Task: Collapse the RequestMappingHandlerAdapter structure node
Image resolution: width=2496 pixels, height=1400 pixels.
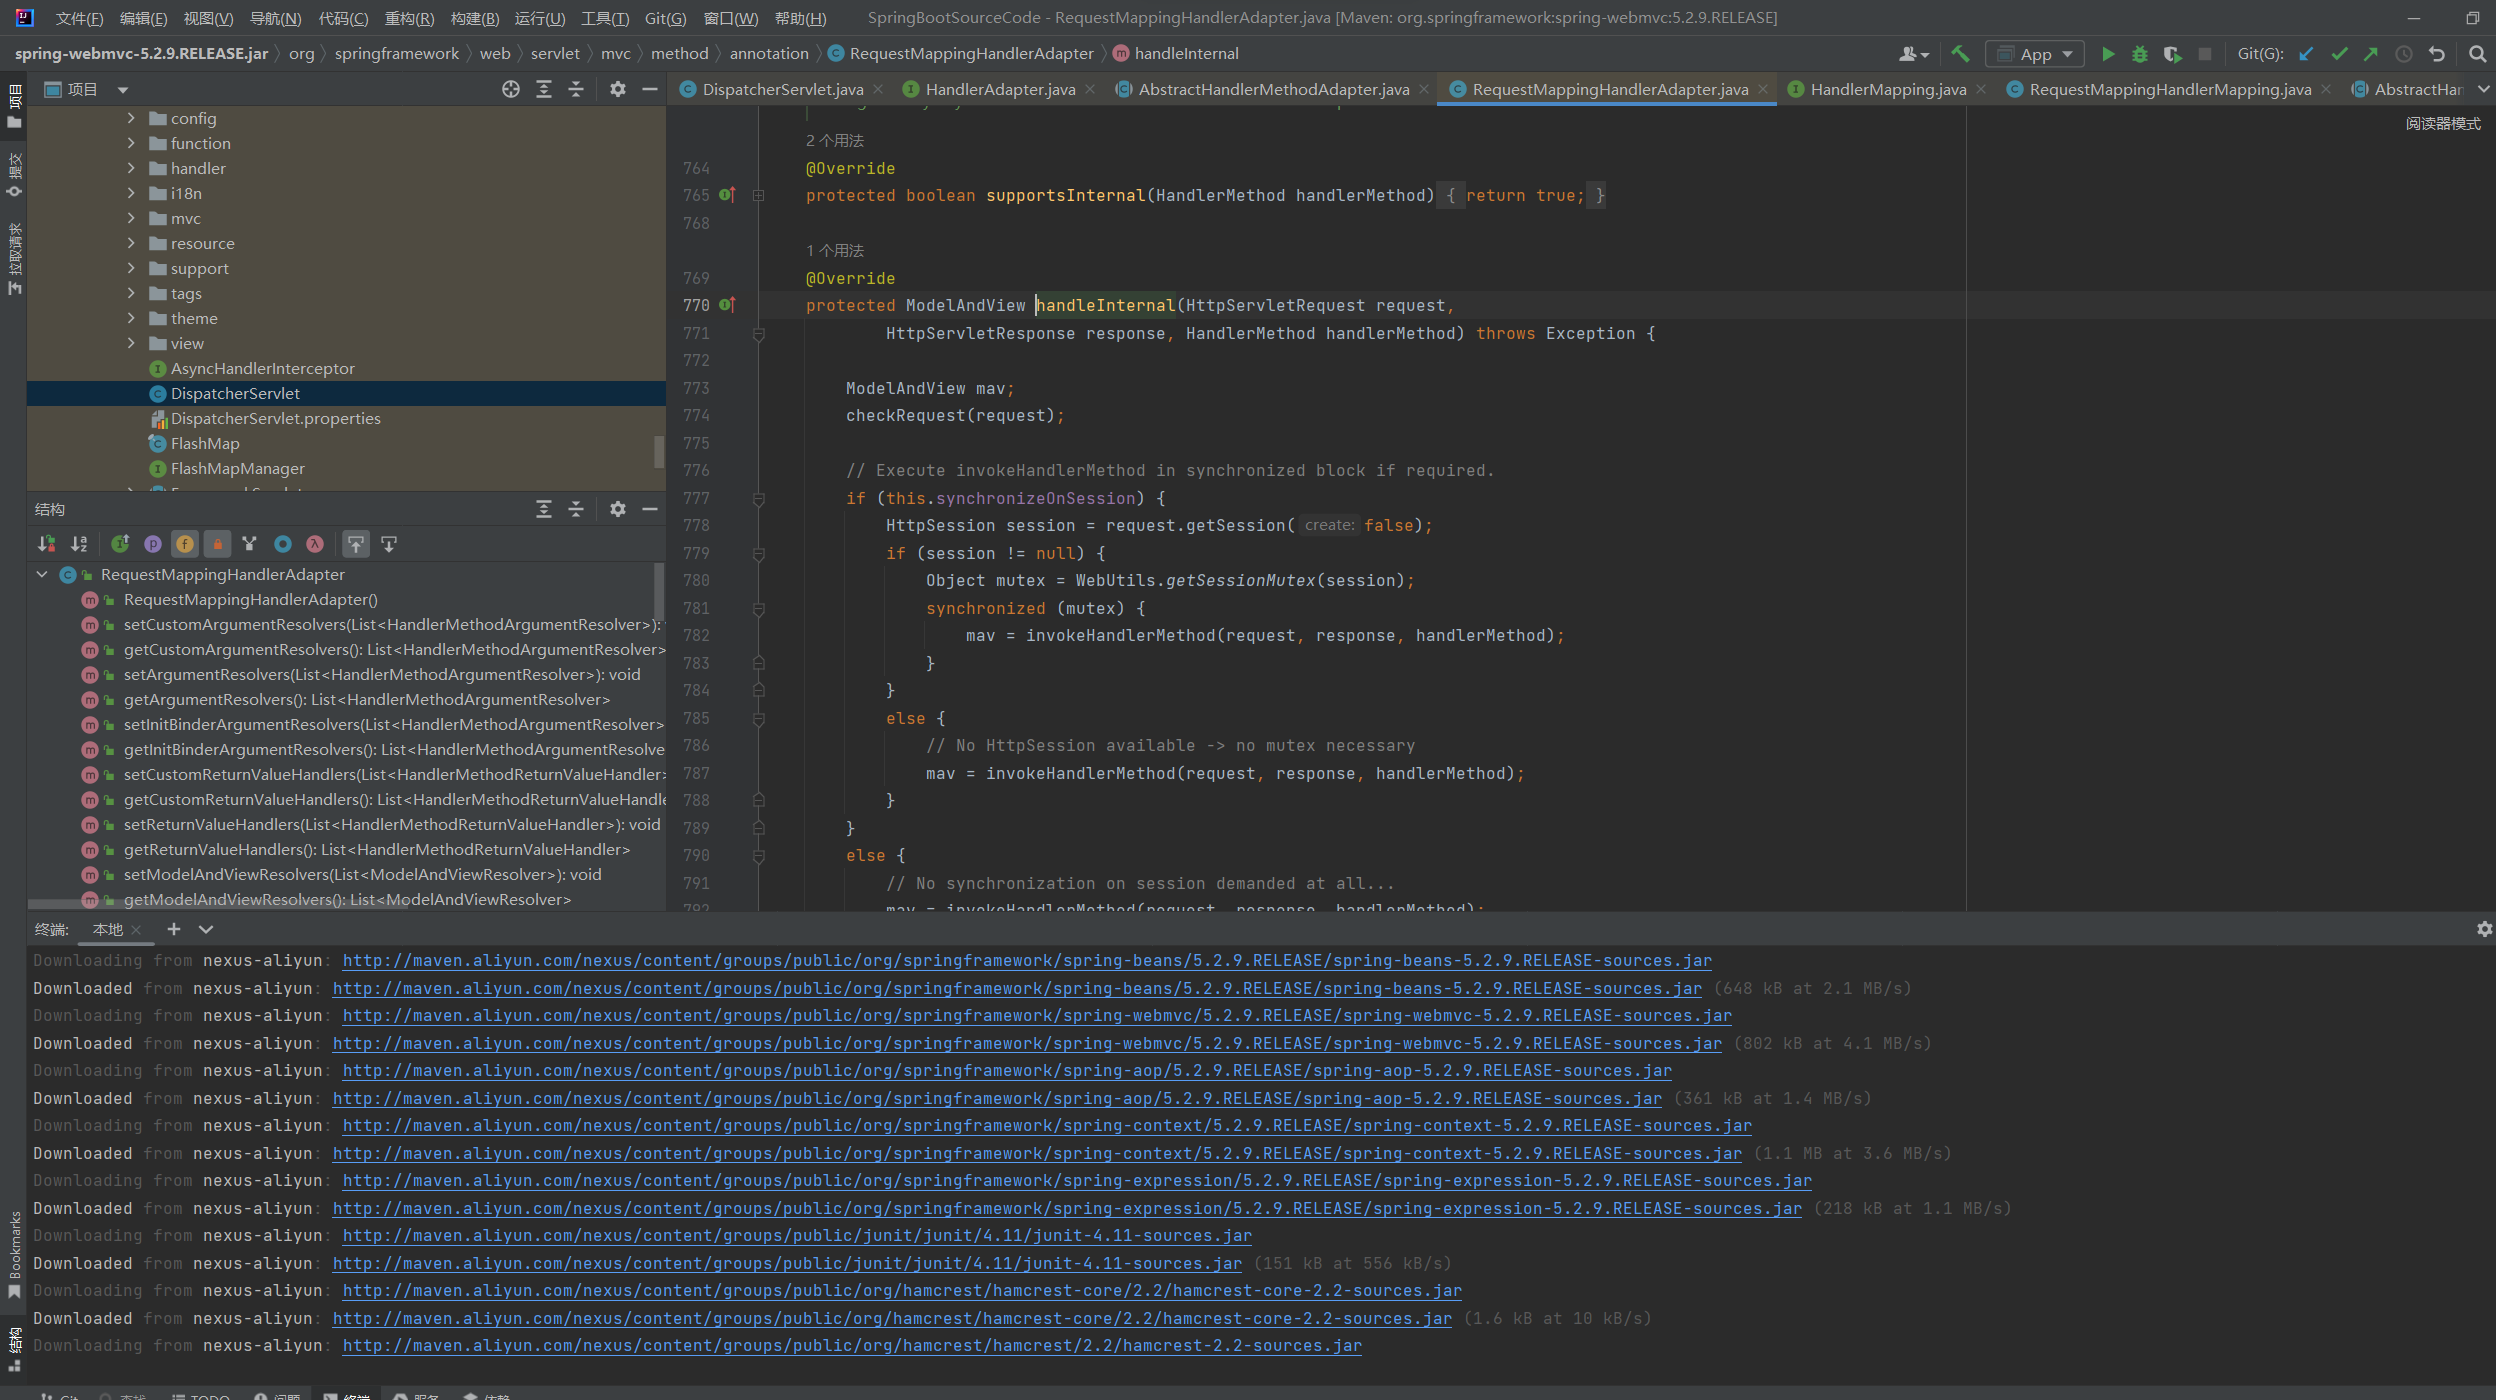Action: tap(42, 574)
